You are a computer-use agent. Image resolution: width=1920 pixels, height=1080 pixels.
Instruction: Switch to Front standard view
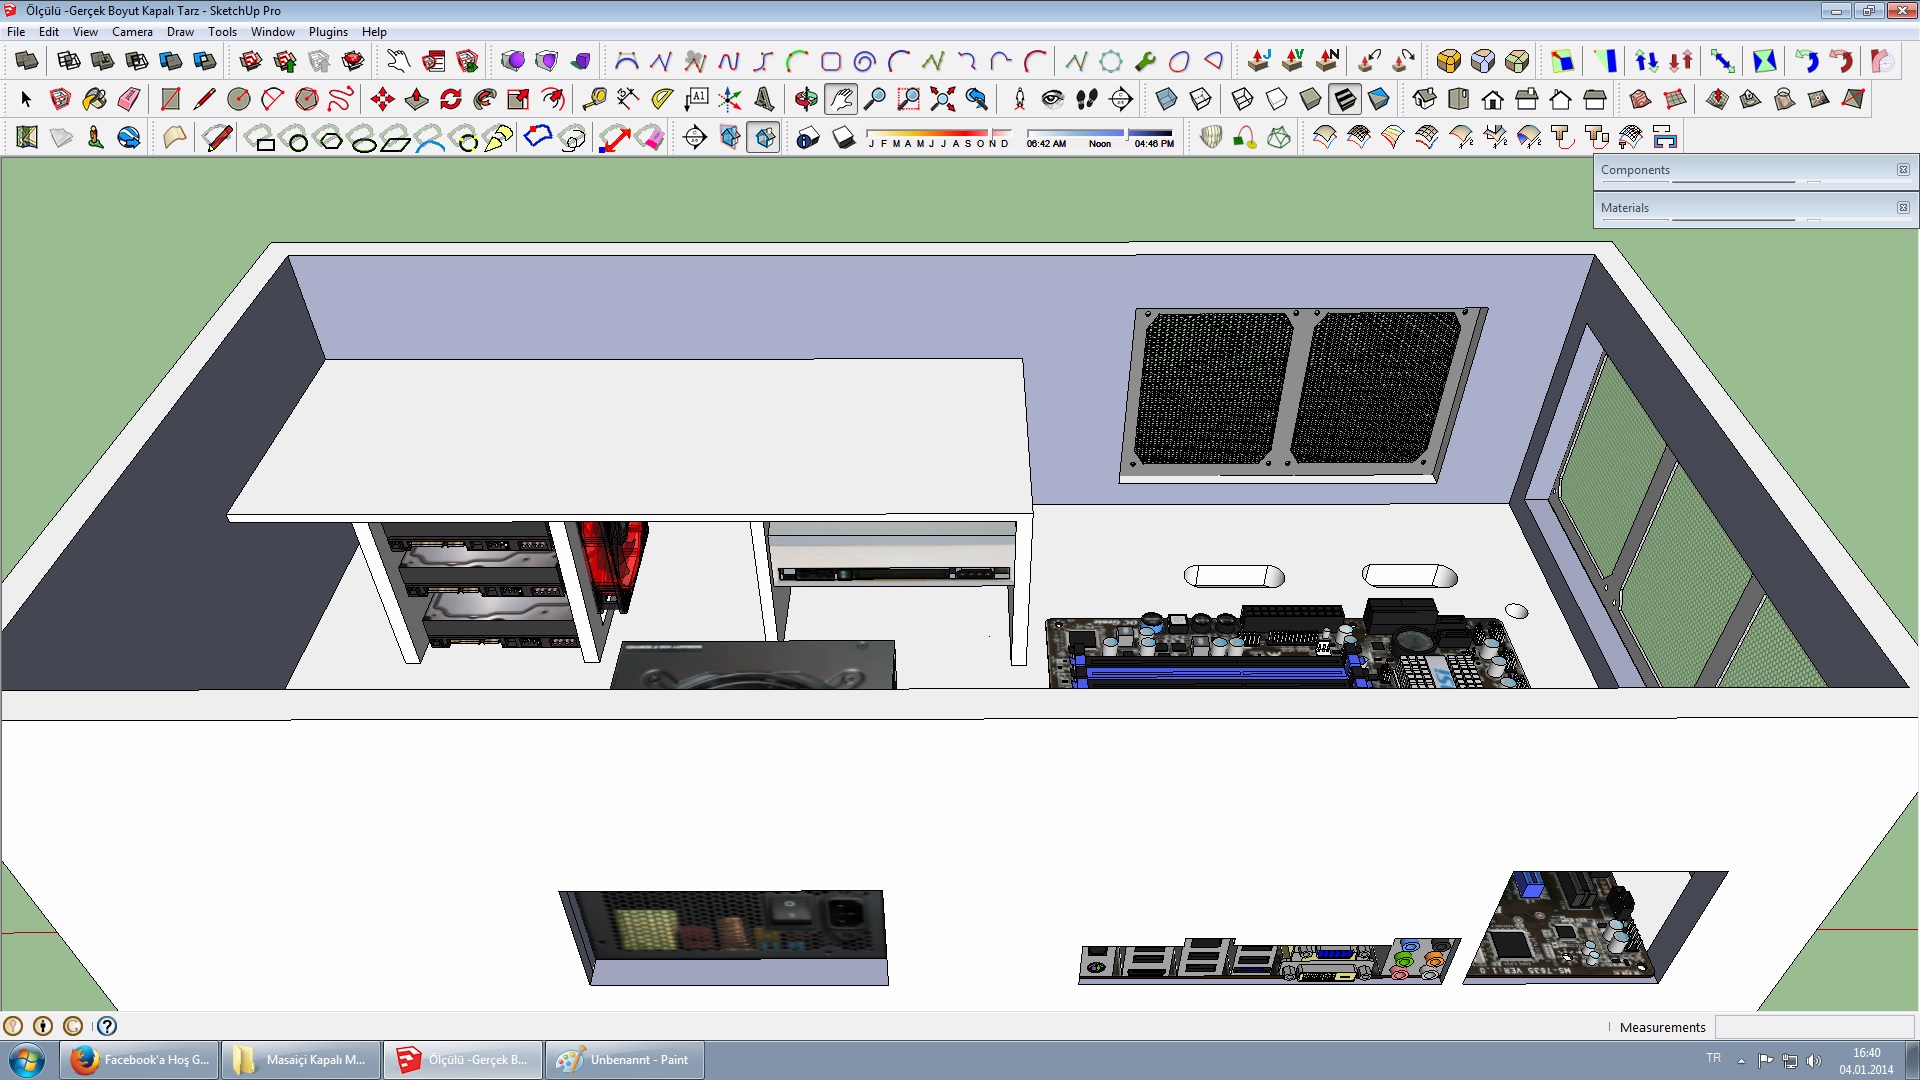[x=1493, y=99]
